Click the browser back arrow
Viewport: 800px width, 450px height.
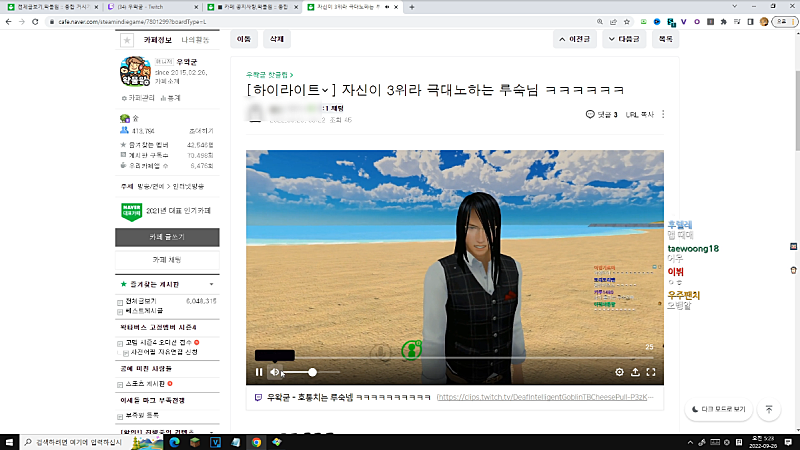[8, 22]
